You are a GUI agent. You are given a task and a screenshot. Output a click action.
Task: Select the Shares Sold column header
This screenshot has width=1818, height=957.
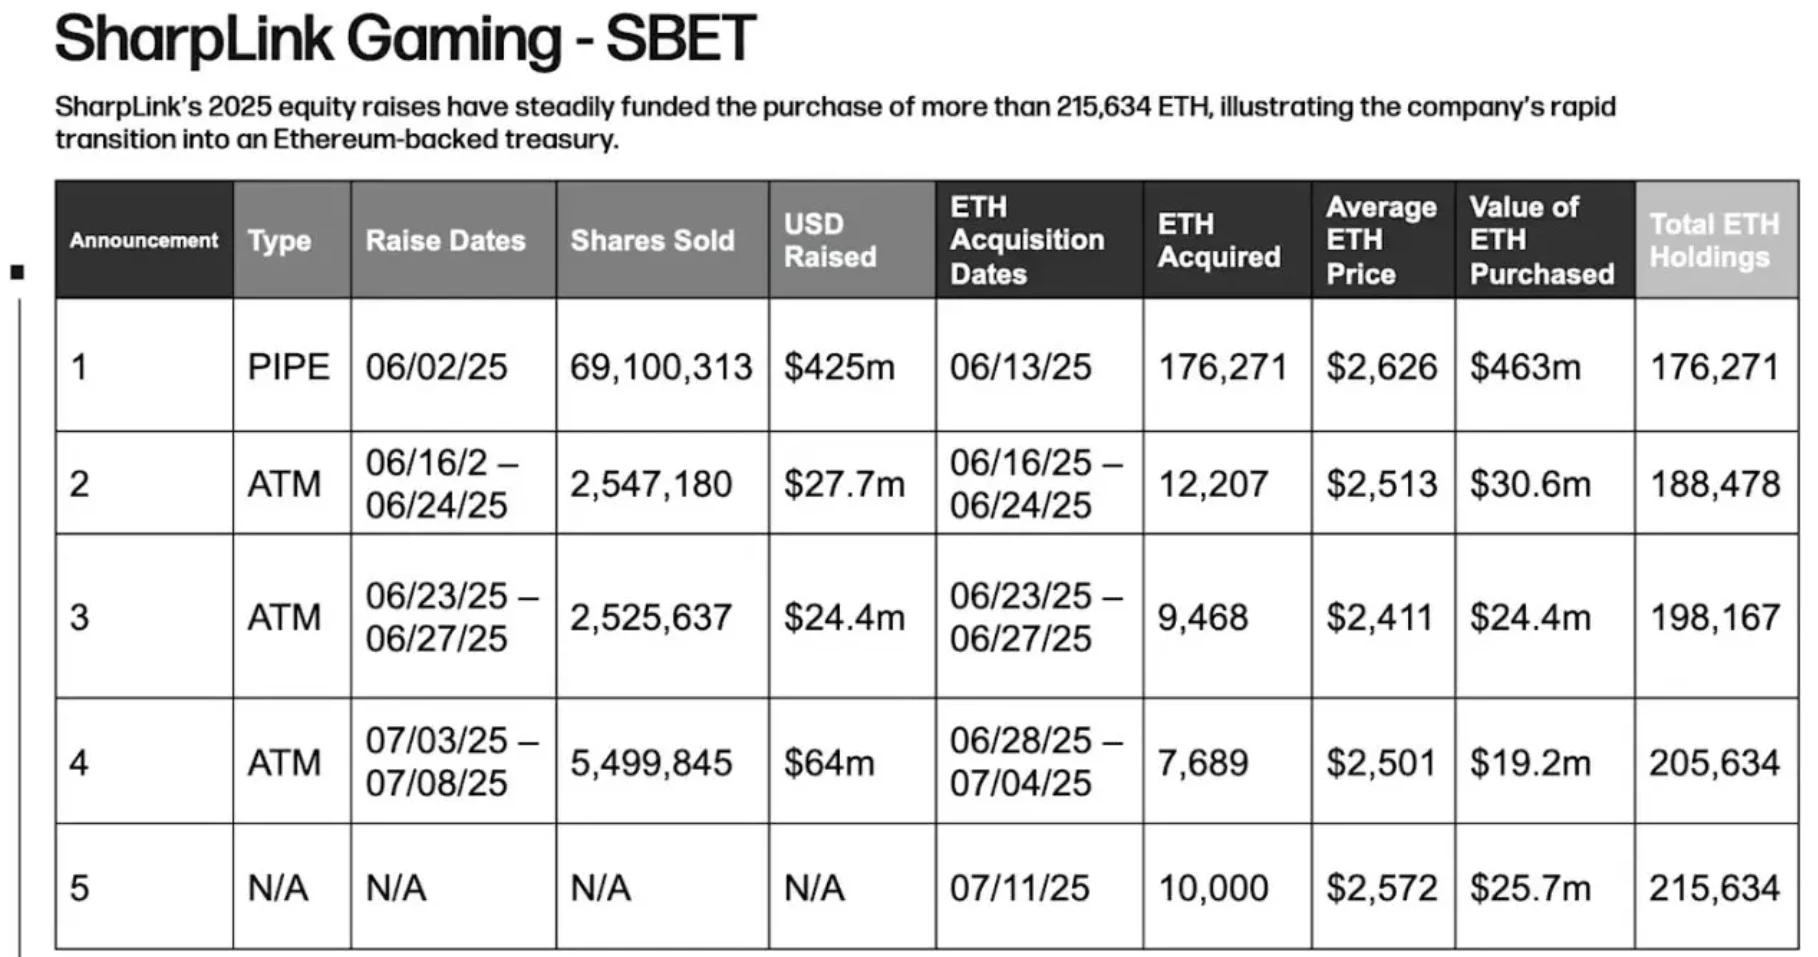(x=652, y=241)
